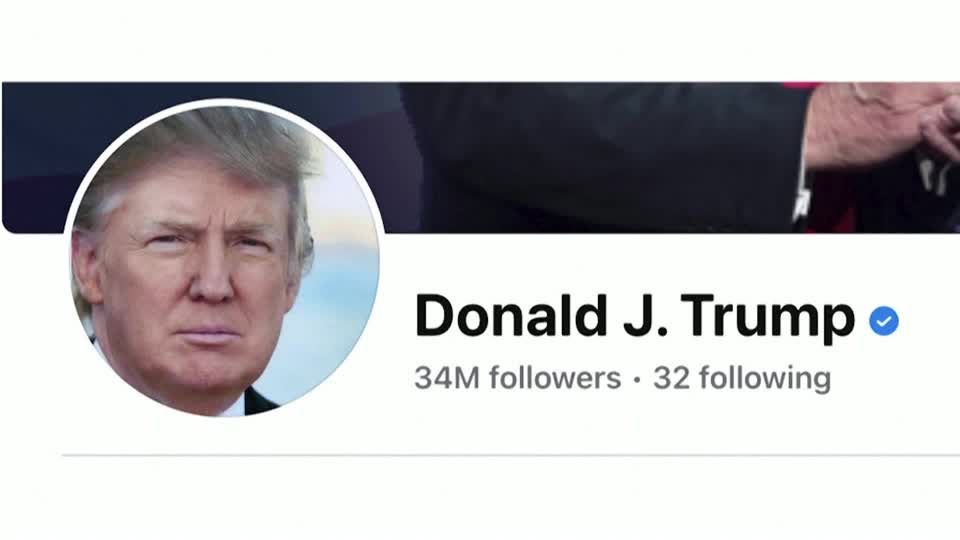This screenshot has width=960, height=540.
Task: View the 32 following list
Action: (742, 378)
